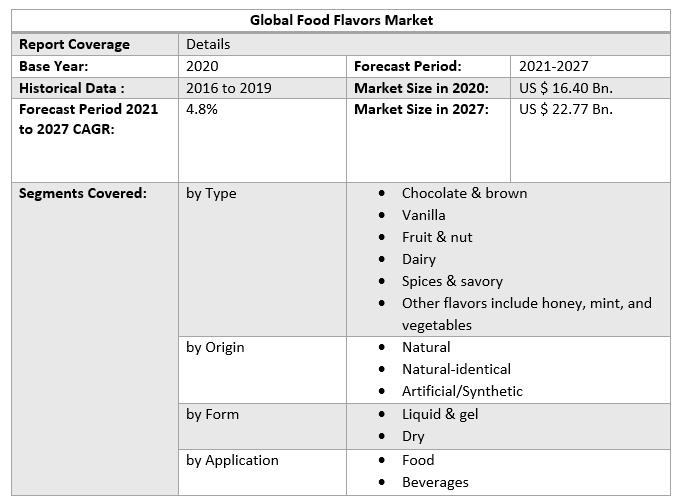Select the 2020 base year value
The image size is (677, 502).
203,66
